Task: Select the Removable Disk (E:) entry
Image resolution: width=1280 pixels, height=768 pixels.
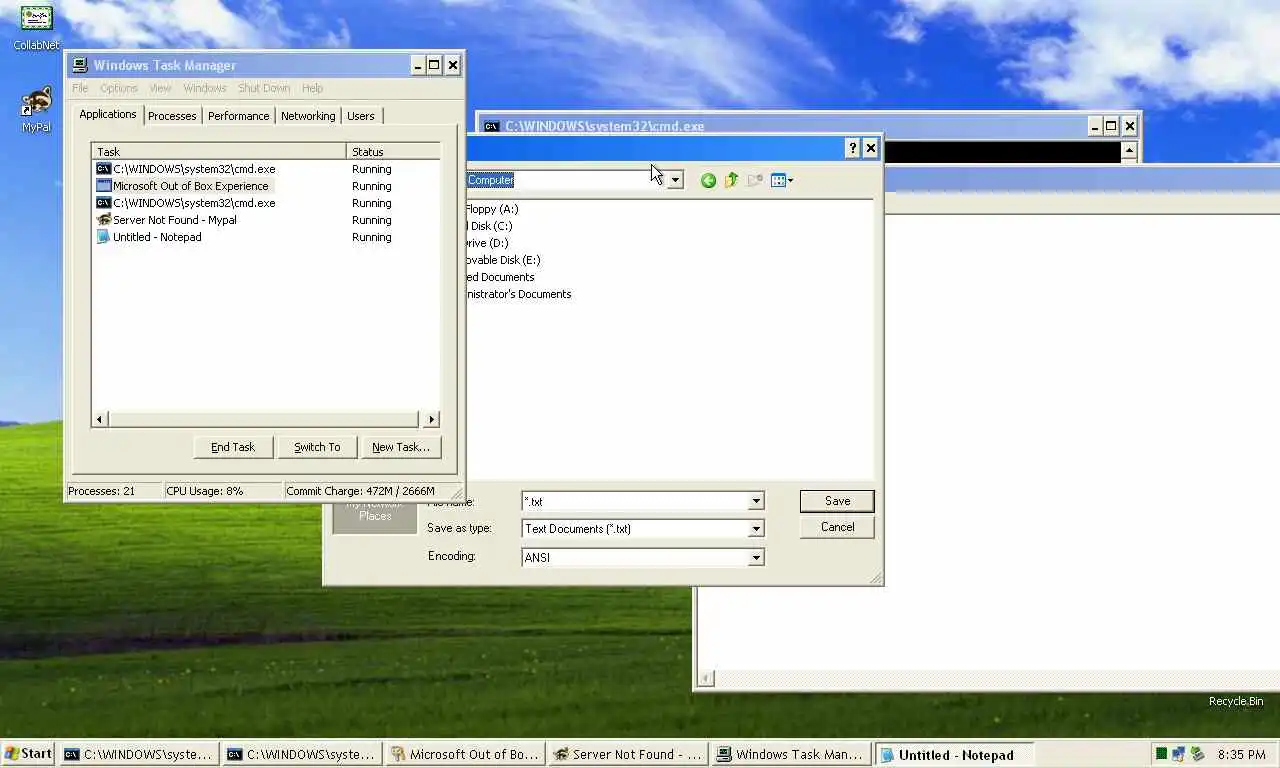Action: click(503, 260)
